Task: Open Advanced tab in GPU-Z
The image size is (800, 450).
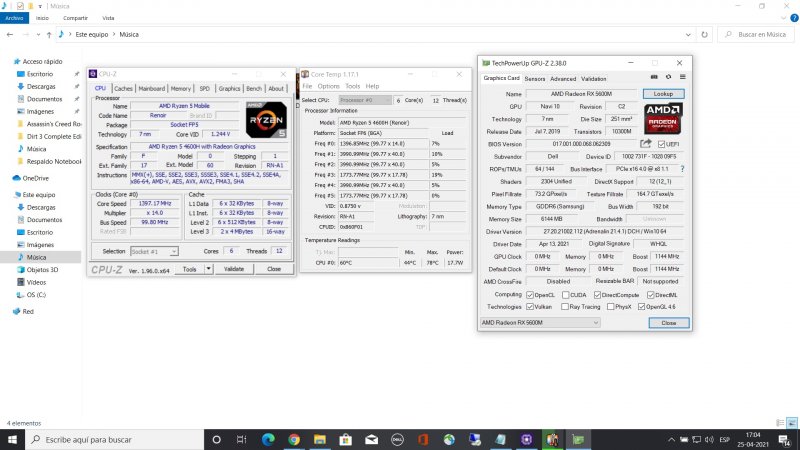Action: point(563,79)
